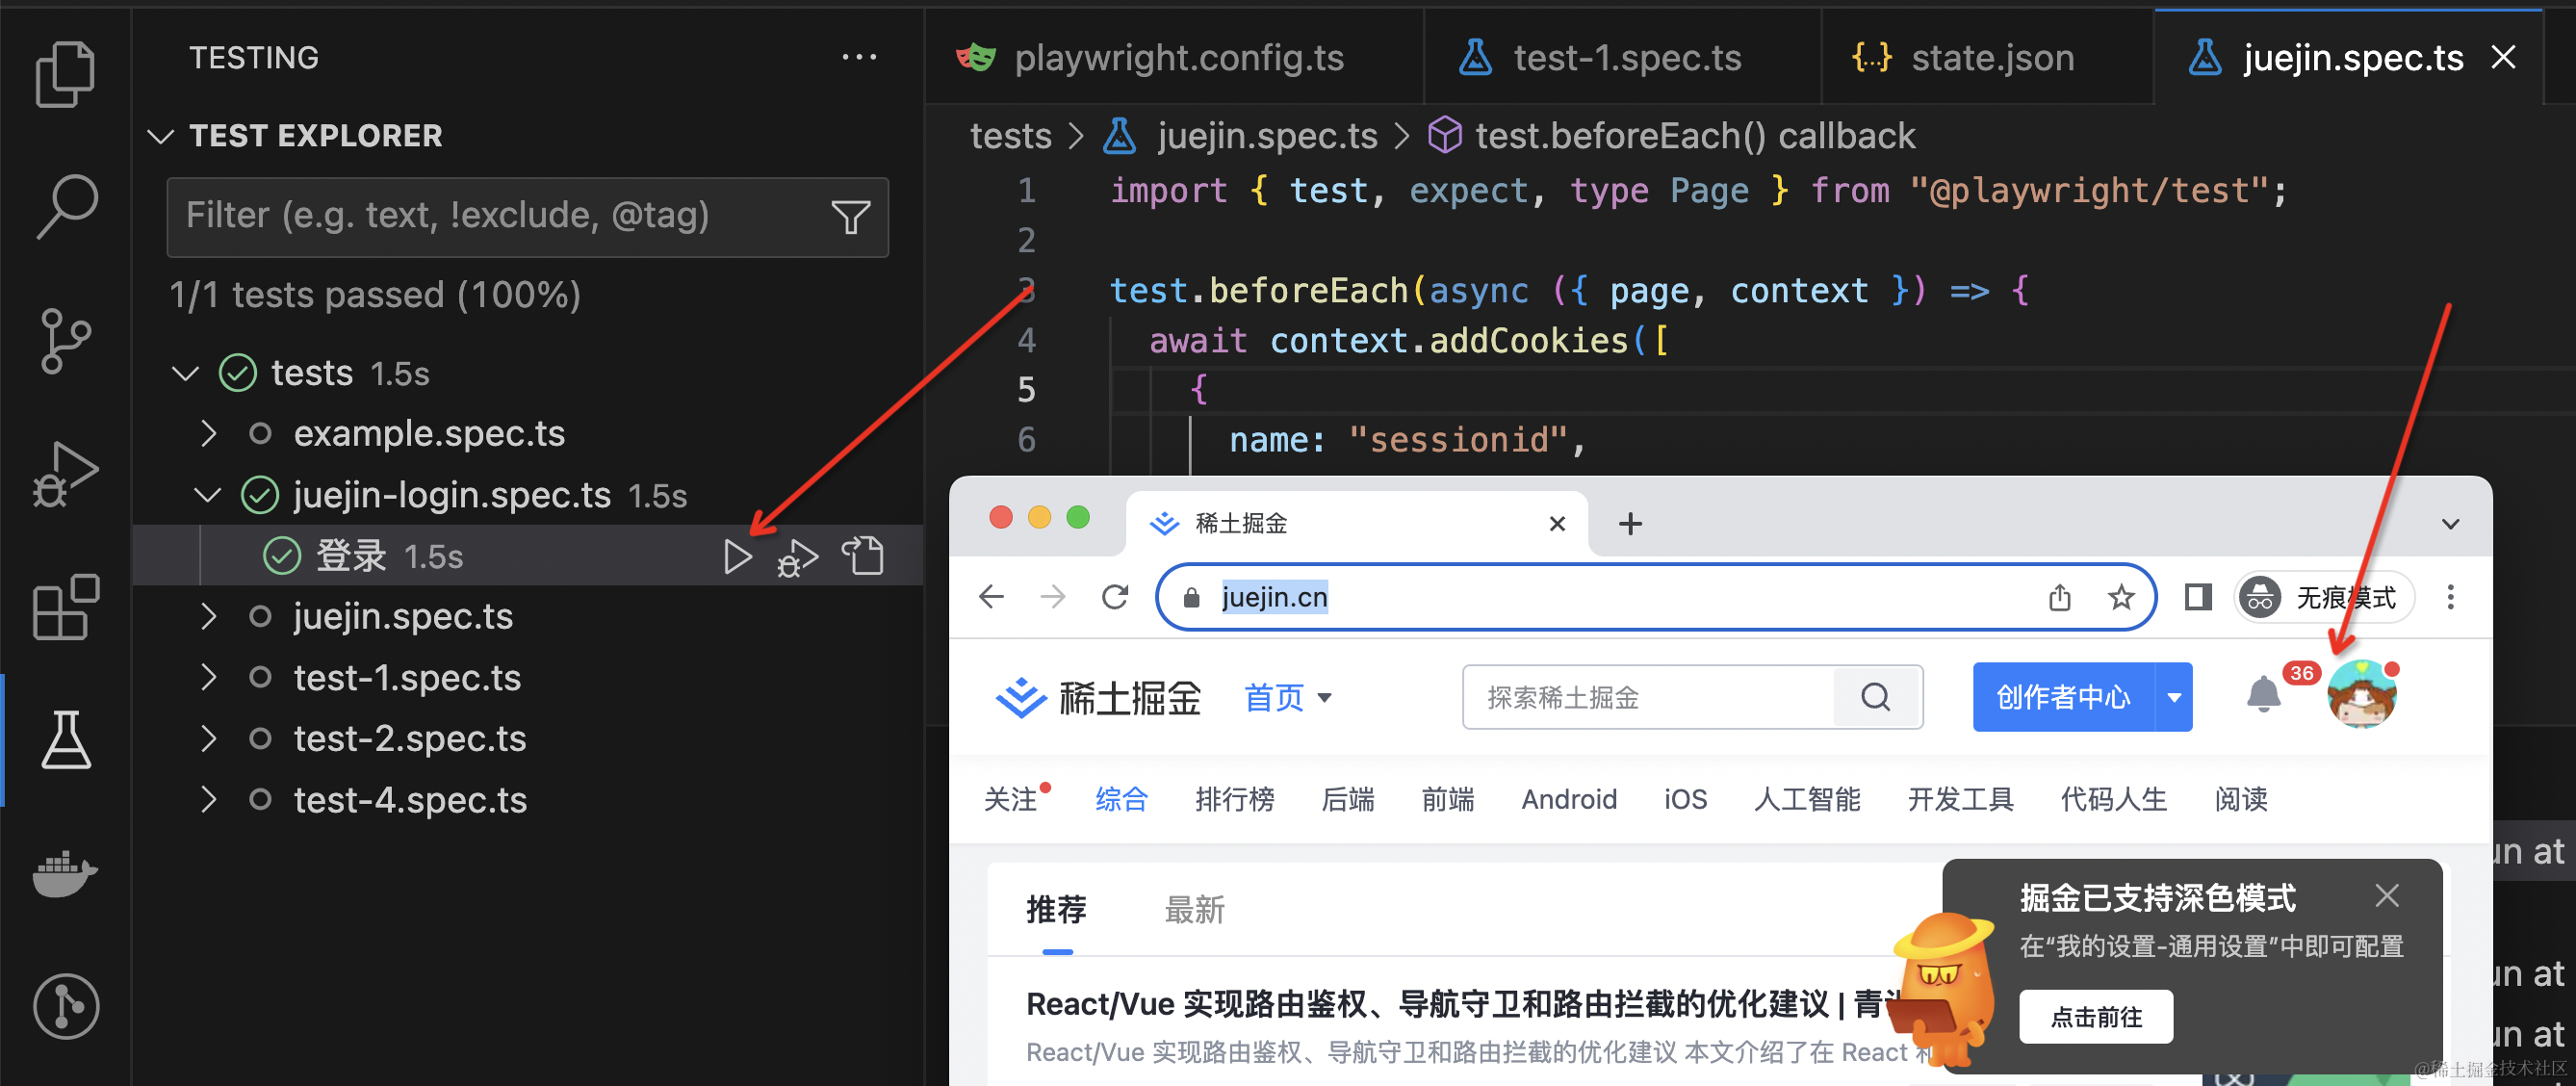This screenshot has width=2576, height=1086.
Task: Open the Git Graph icon in activity bar
Action: click(x=65, y=1006)
